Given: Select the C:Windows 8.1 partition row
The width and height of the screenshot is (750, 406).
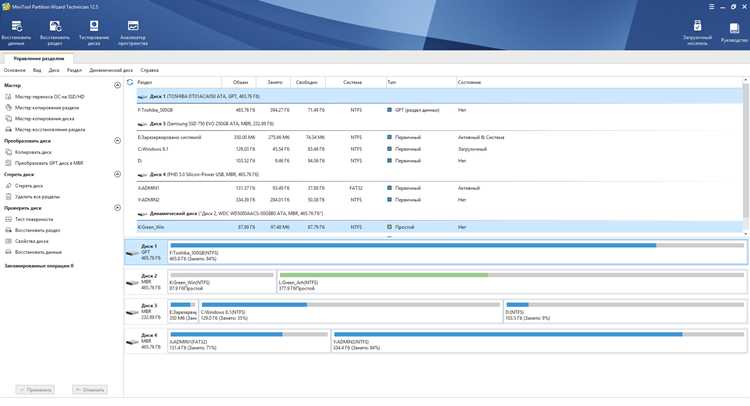Looking at the screenshot, I should tap(439, 149).
